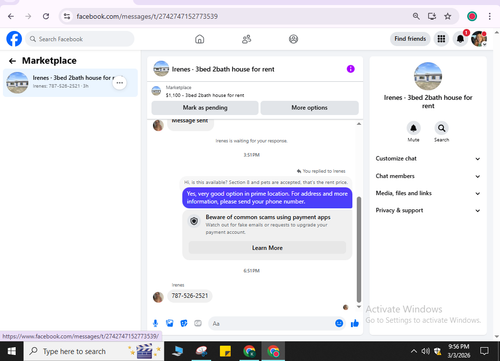Click the quoted 'Hi, is this available?' message
Screen dimensions: 500x361
[x=266, y=182]
